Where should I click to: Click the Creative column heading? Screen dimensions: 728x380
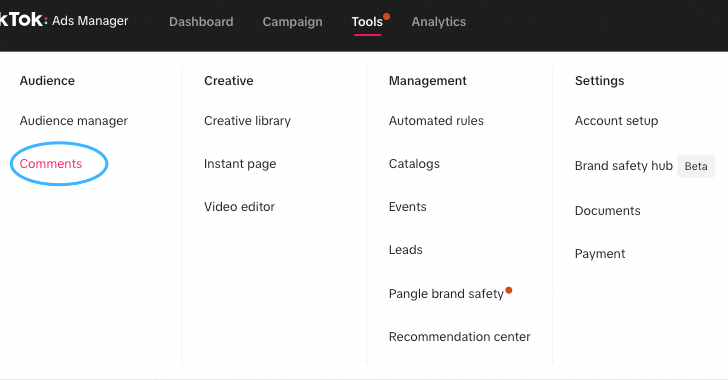228,81
